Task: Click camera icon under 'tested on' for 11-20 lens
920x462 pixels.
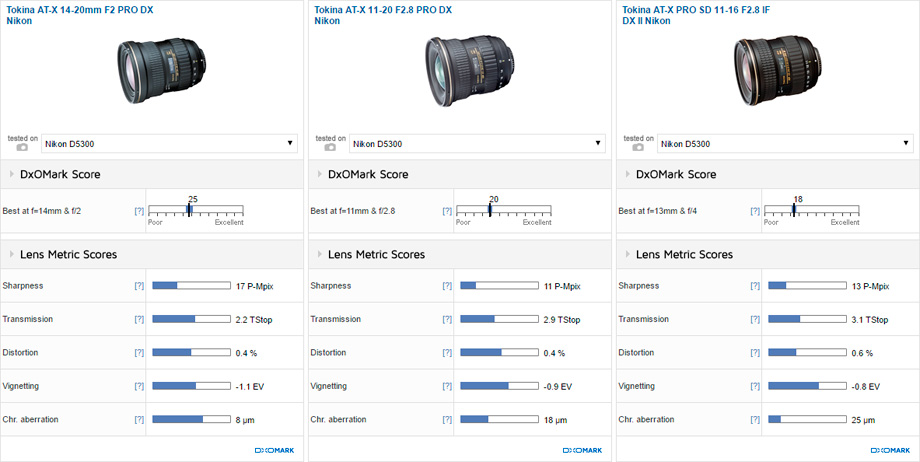Action: pos(330,147)
